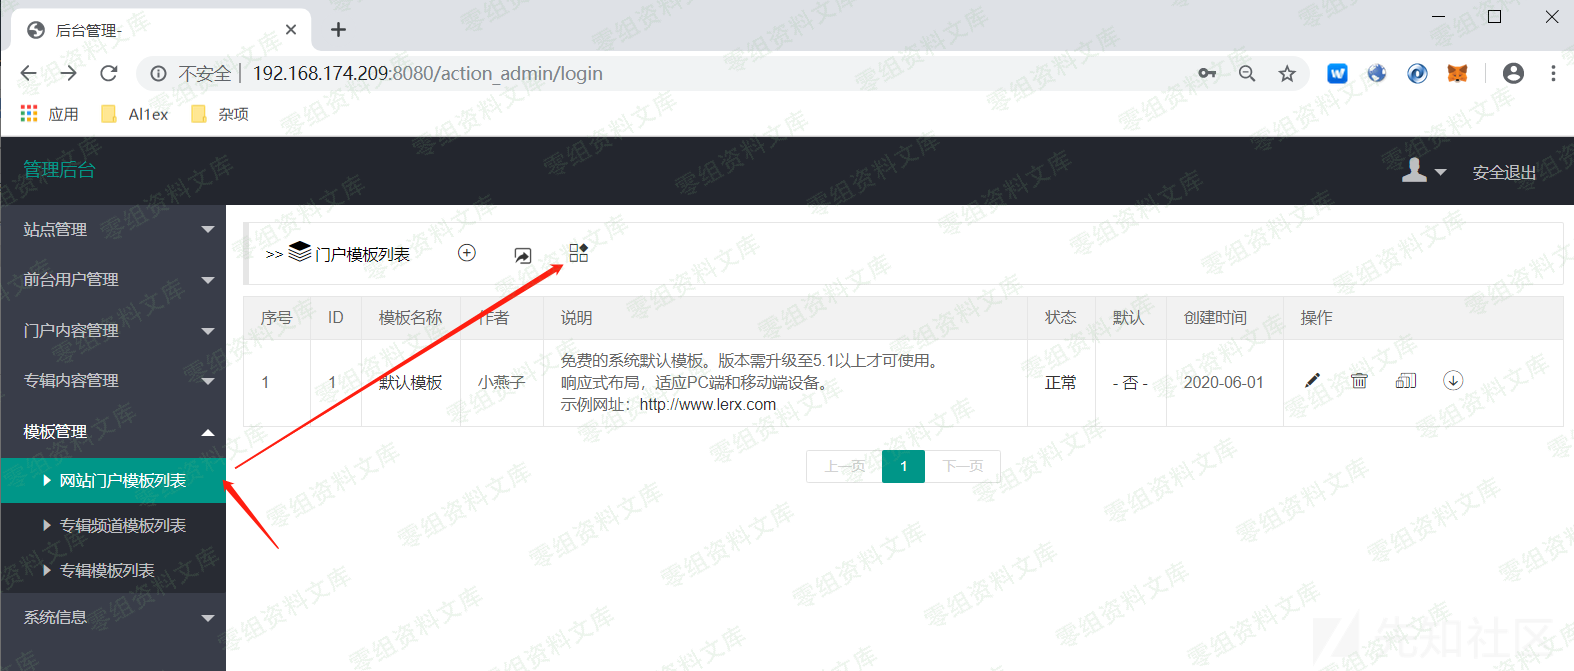
Task: Click the circled down-arrow icon in the template row
Action: tap(1453, 381)
